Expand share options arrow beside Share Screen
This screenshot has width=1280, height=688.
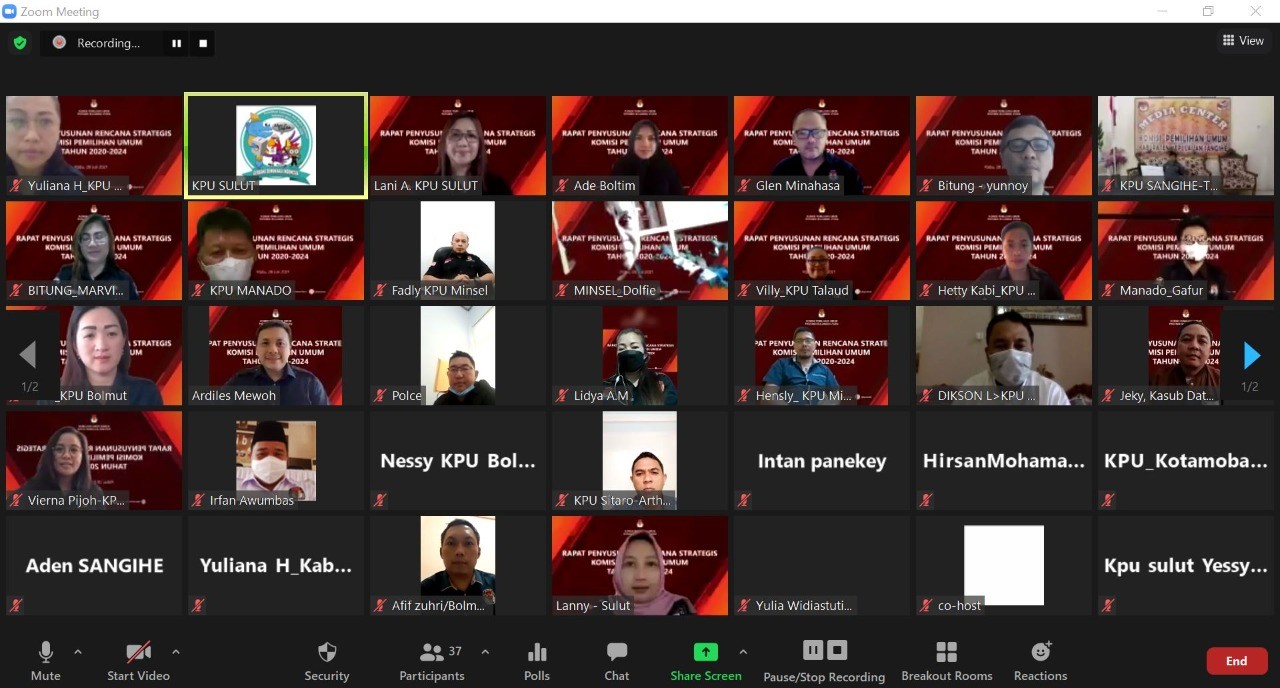[743, 652]
